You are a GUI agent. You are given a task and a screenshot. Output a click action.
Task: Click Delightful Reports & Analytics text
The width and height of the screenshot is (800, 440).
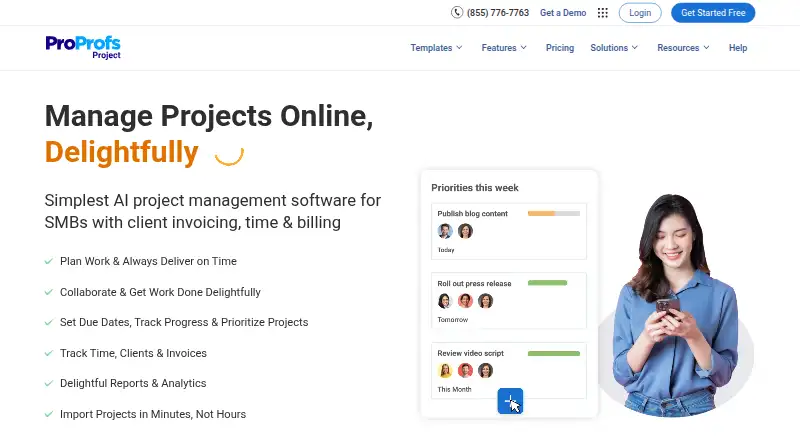[x=133, y=383]
